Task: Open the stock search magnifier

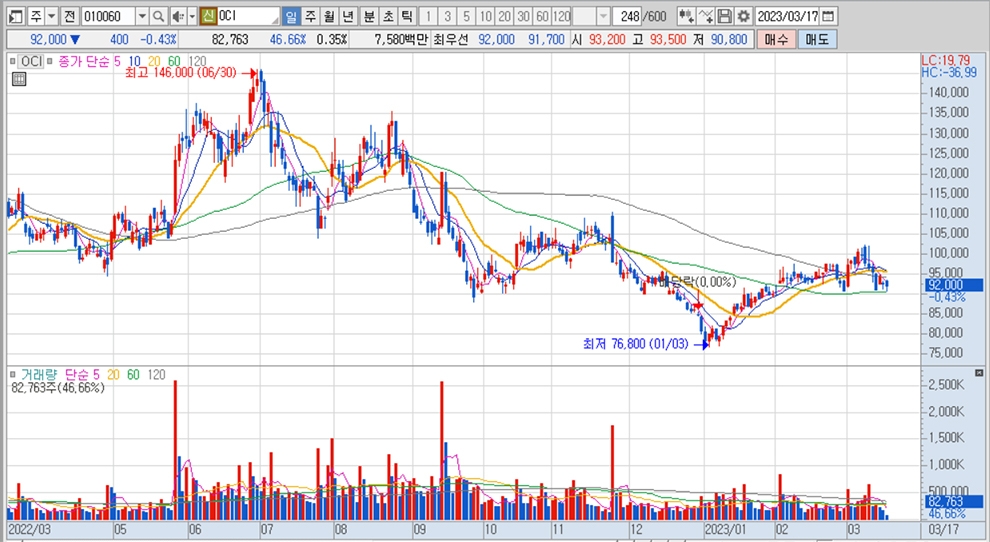Action: pyautogui.click(x=159, y=16)
